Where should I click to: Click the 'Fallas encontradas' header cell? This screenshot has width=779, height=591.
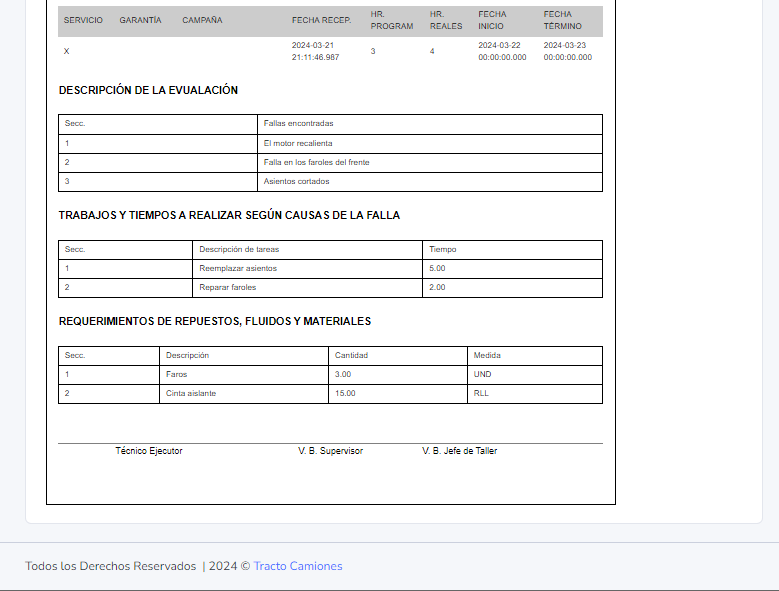point(430,124)
